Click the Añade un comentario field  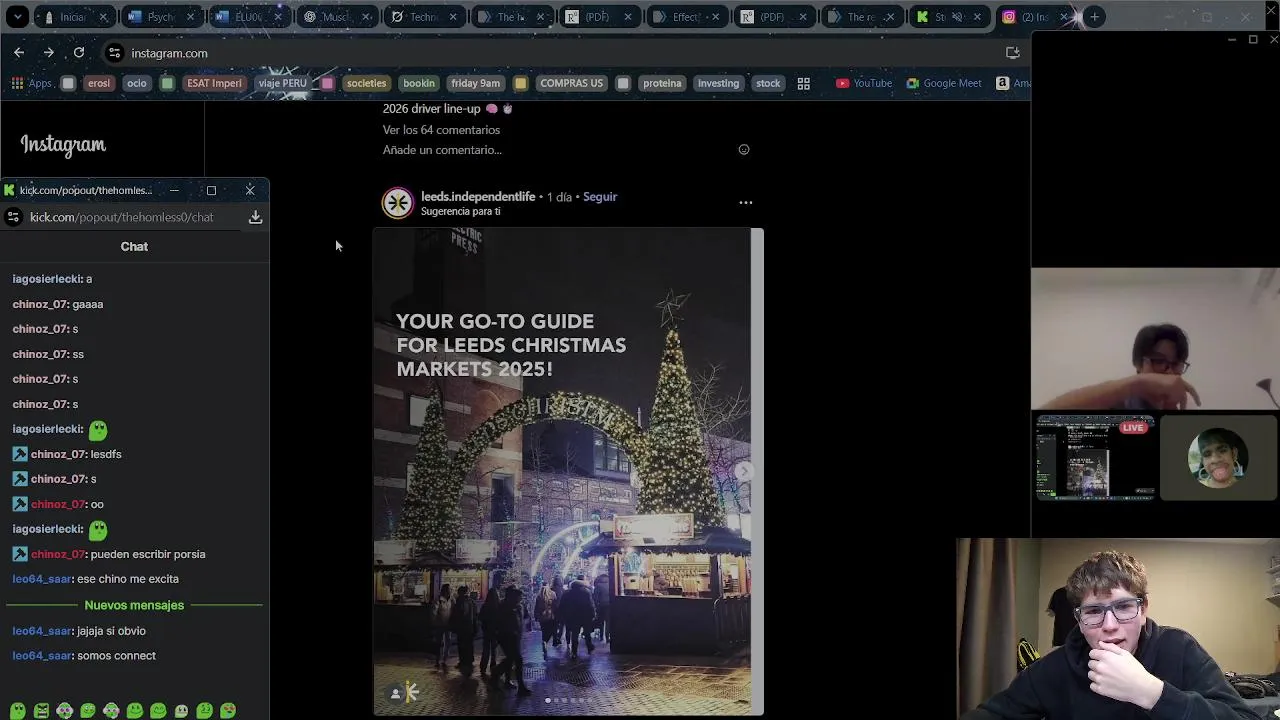pos(442,150)
